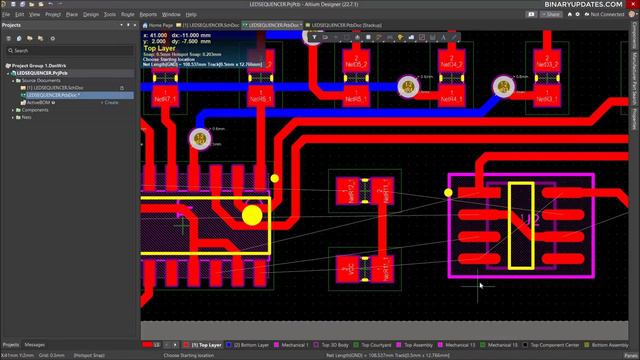The height and width of the screenshot is (360, 640).
Task: Select the Move Objects tool in Active Bar
Action: pyautogui.click(x=336, y=37)
